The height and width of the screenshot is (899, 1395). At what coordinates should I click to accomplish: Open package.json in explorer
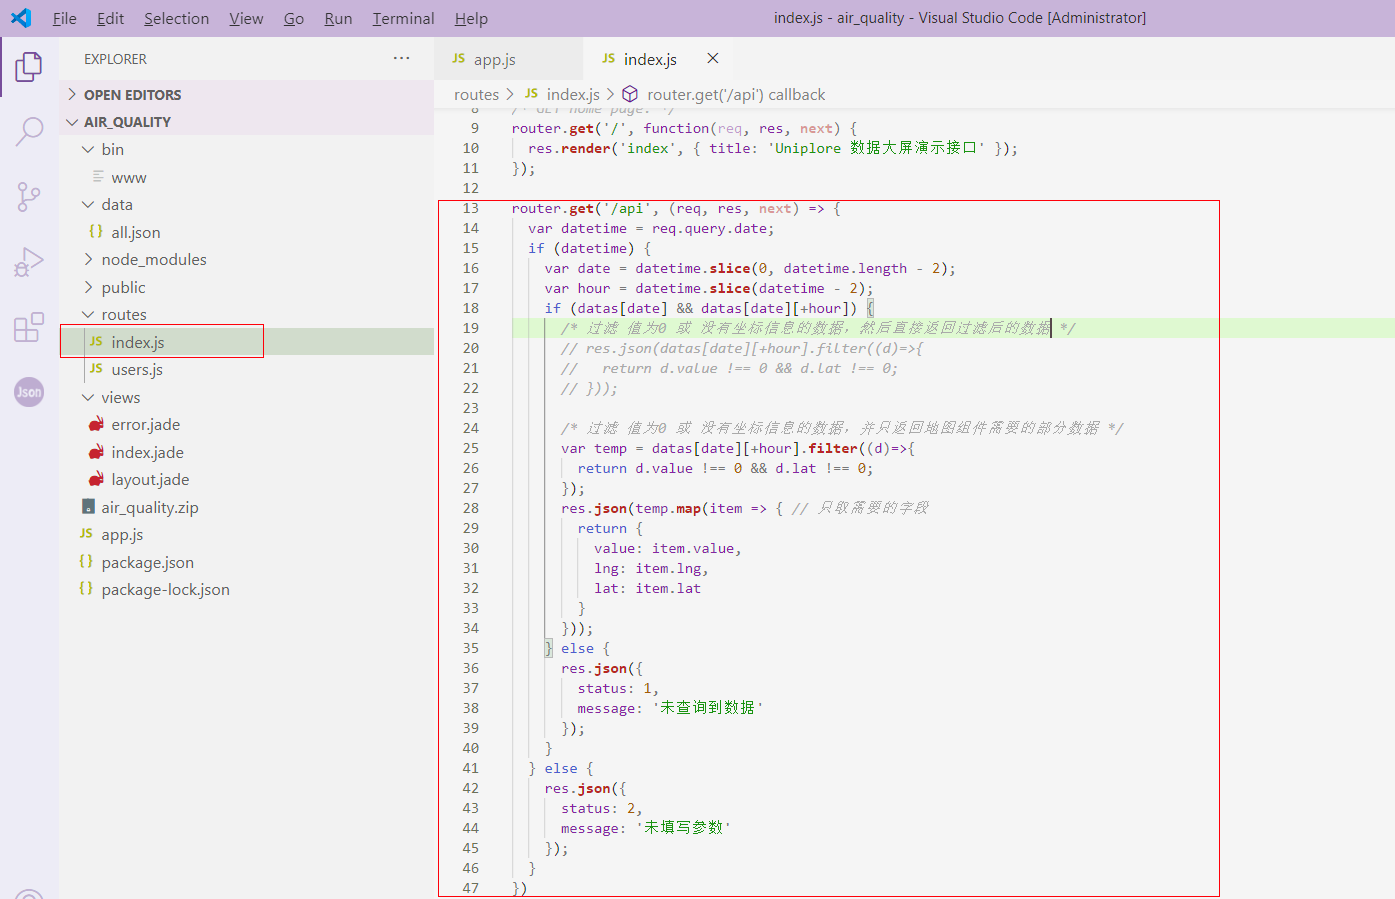(x=247, y=562)
